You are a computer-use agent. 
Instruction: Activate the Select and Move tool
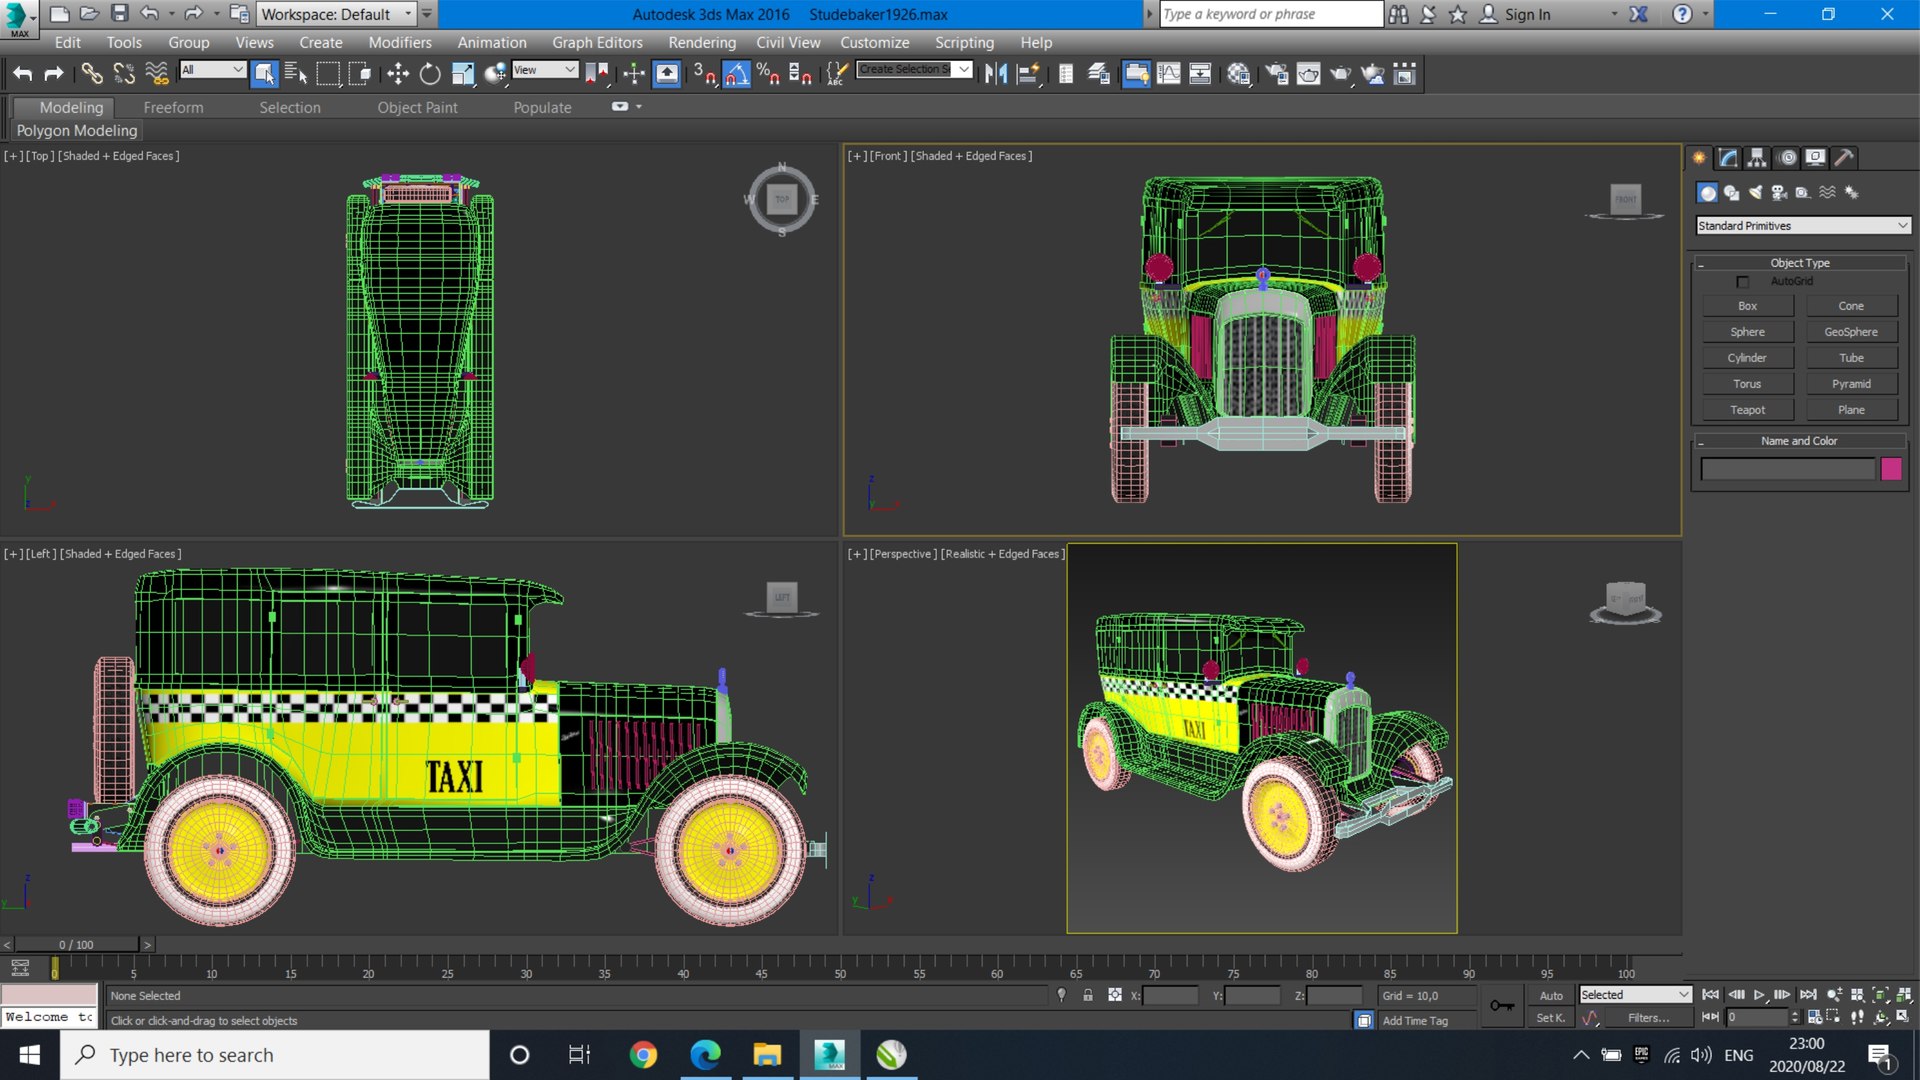coord(398,73)
